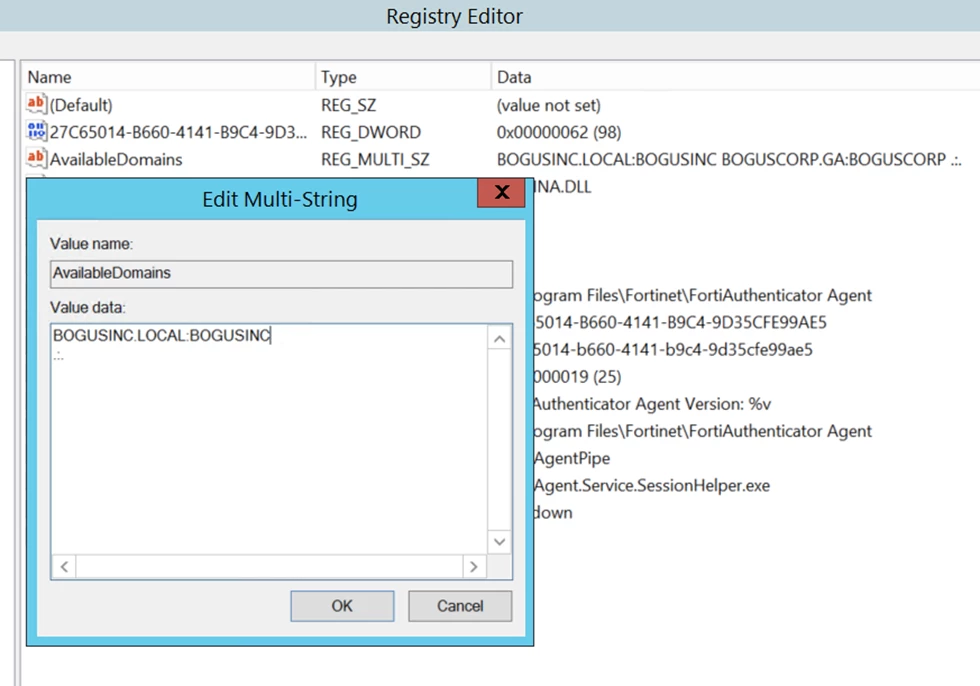Click the vertical scrollbar down arrow

pyautogui.click(x=499, y=541)
